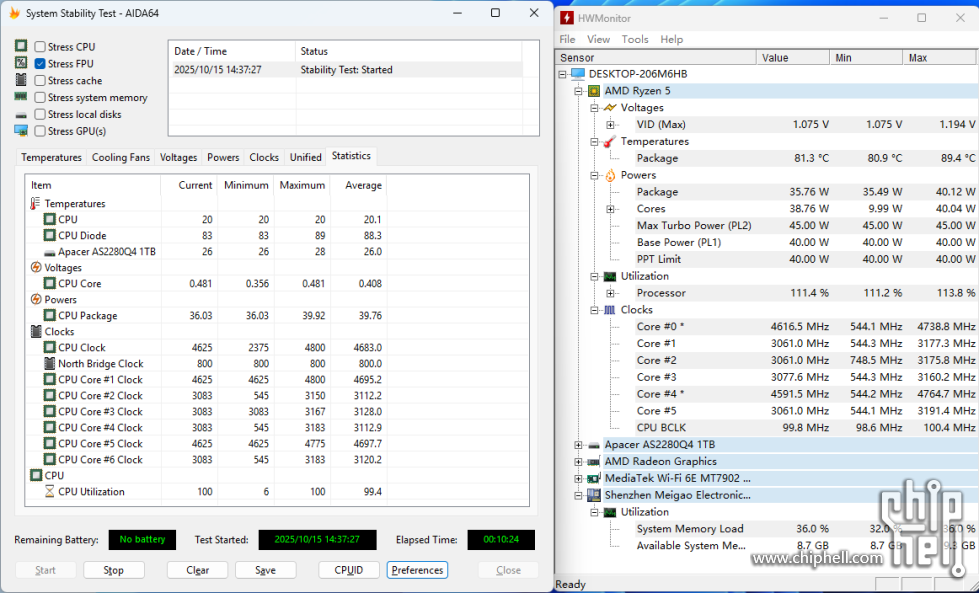Toggle Stress system memory checkbox
This screenshot has height=593, width=979.
click(x=40, y=98)
